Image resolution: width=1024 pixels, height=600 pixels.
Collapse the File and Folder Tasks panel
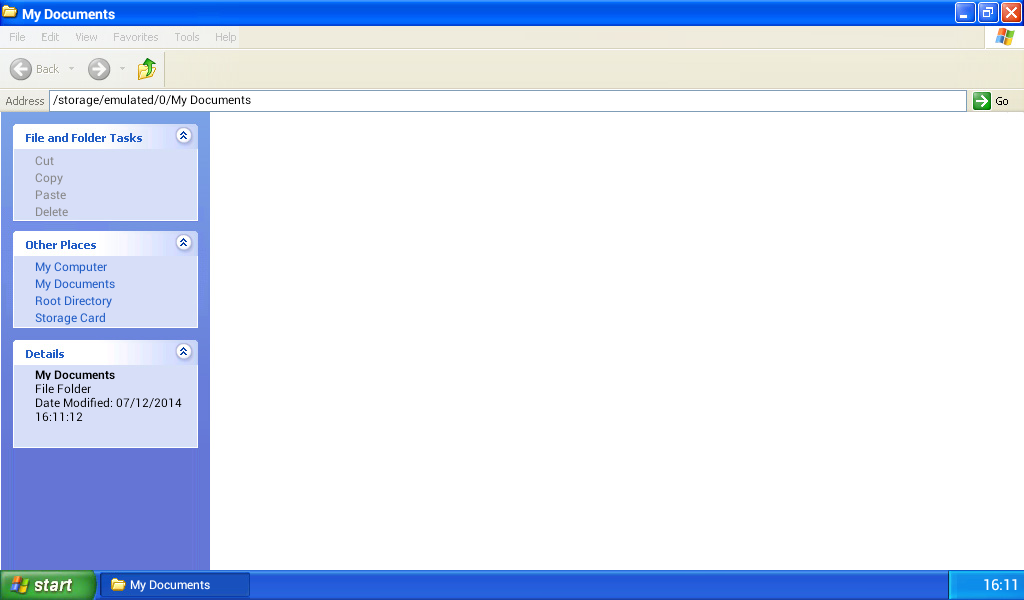click(x=183, y=135)
